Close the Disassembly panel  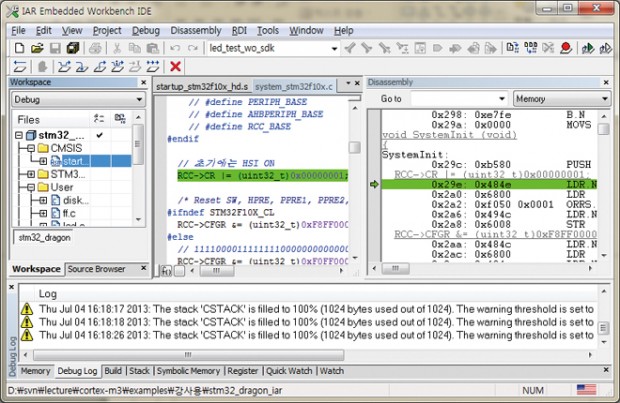(x=606, y=82)
